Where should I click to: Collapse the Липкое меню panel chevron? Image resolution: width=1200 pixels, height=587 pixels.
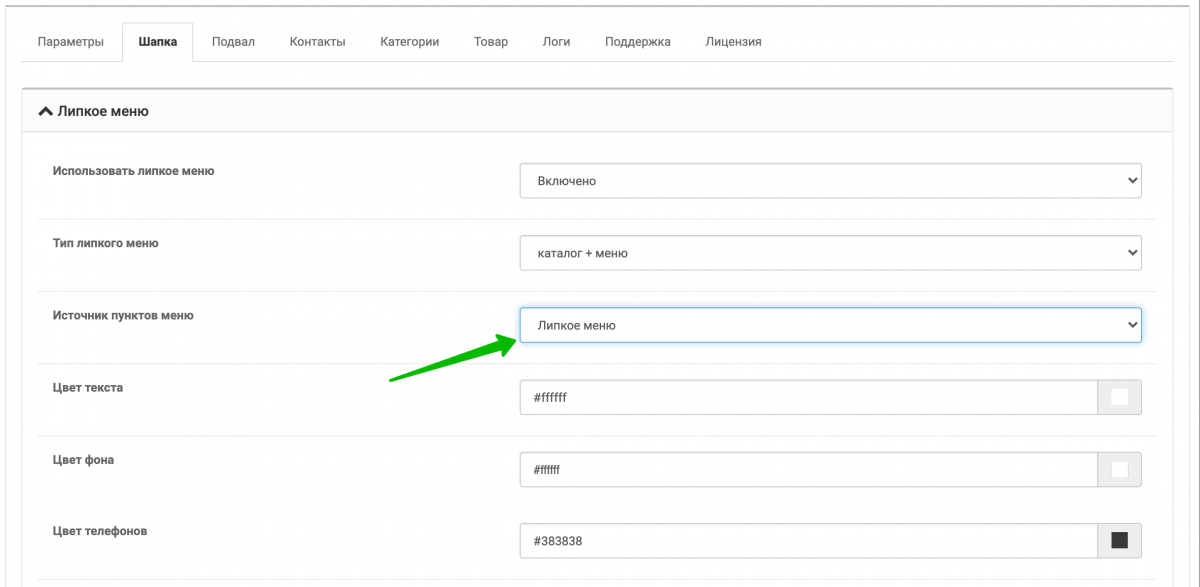point(45,112)
